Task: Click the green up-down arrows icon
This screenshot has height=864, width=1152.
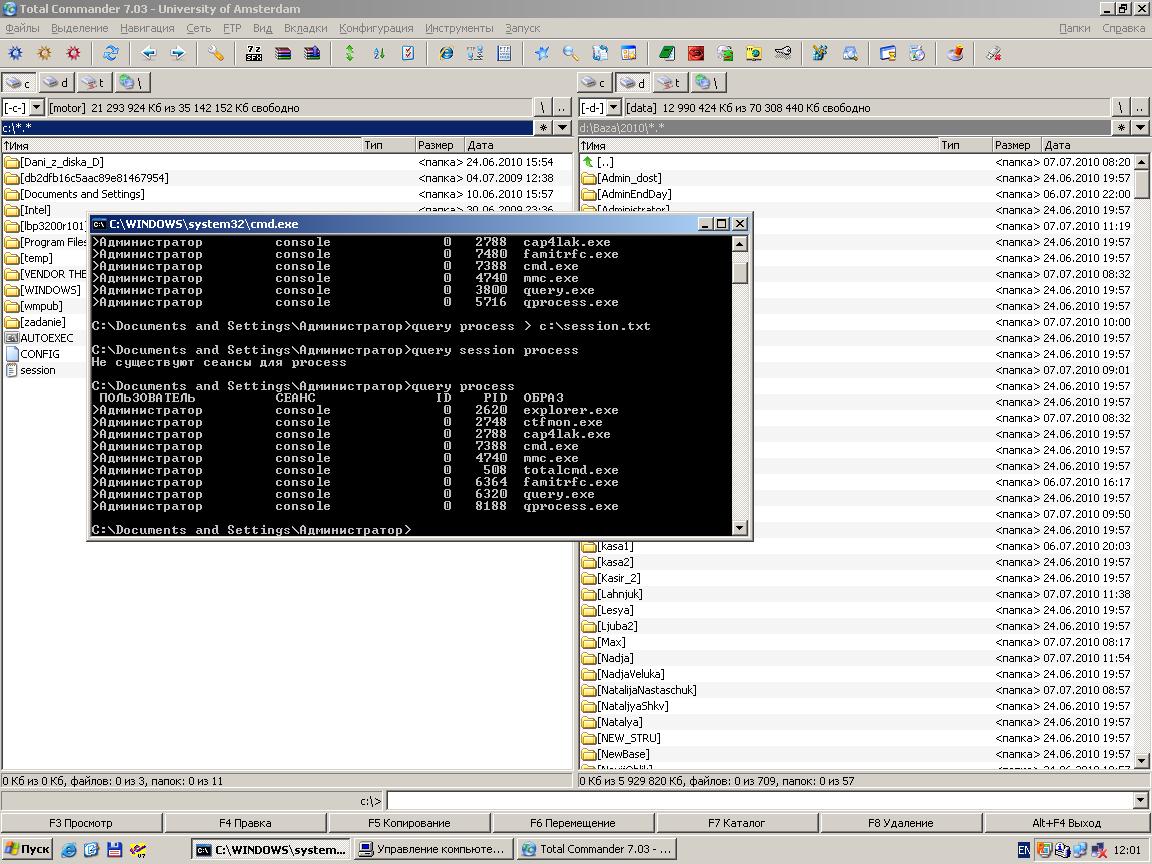Action: [x=350, y=53]
